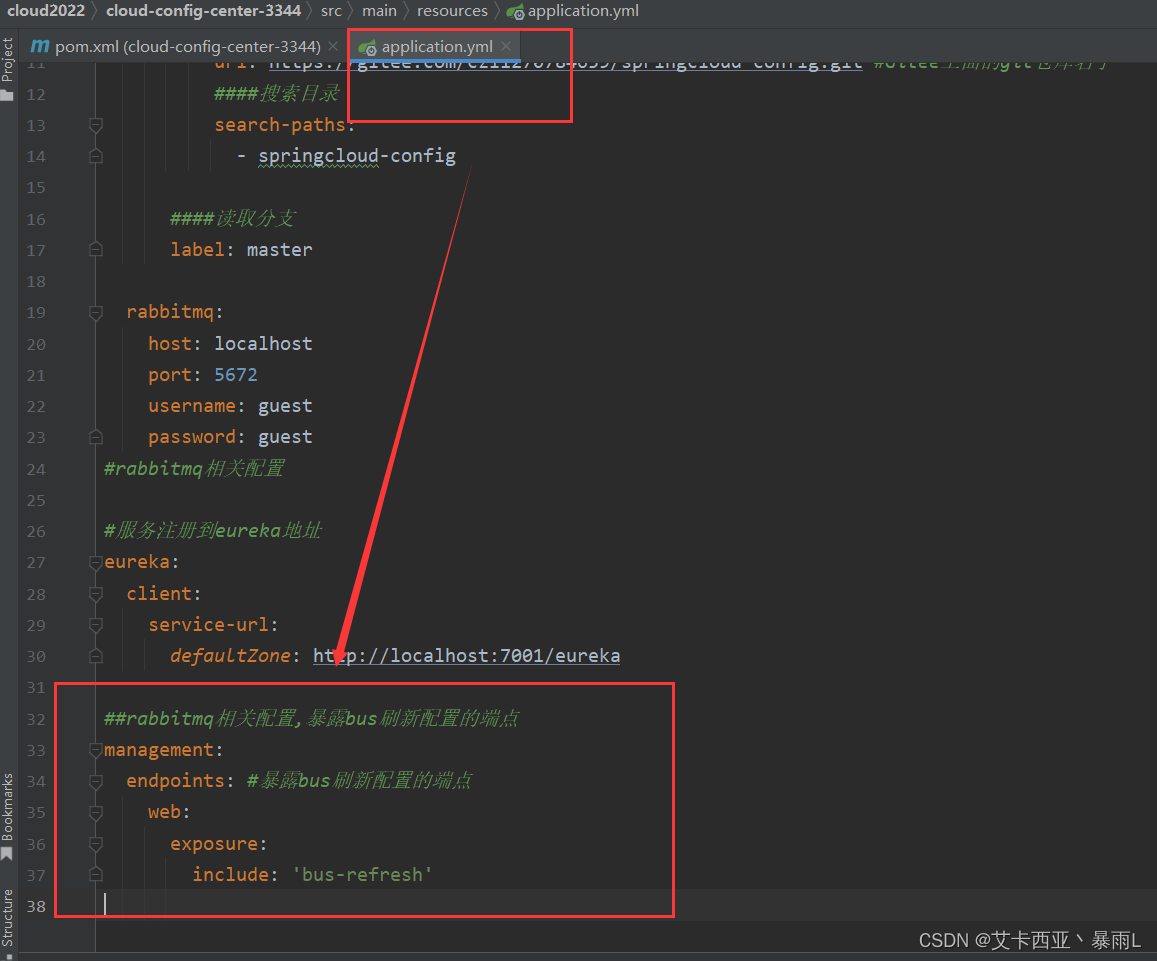Click the endpoints key
Viewport: 1157px width, 961px height.
[175, 781]
